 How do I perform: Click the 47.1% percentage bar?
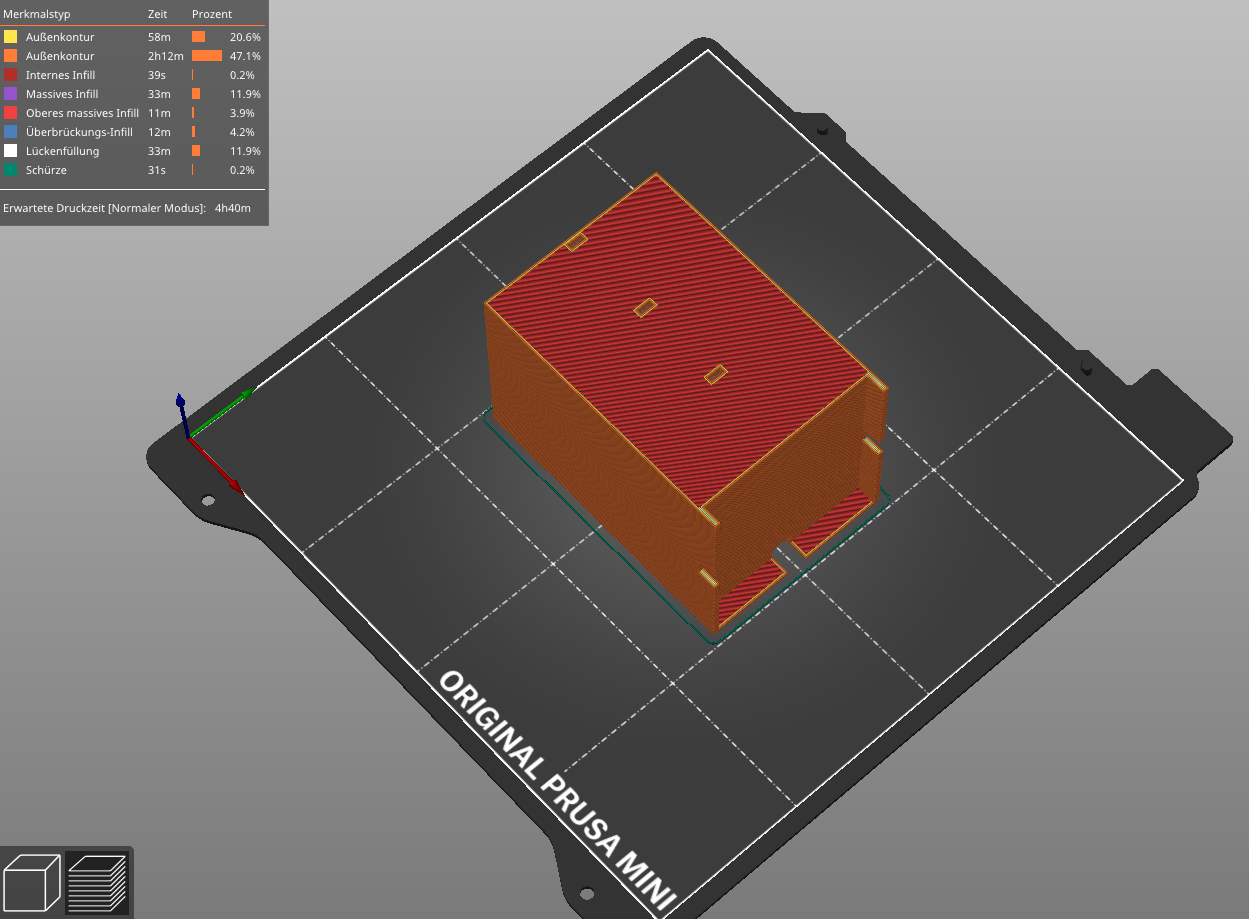pyautogui.click(x=207, y=56)
